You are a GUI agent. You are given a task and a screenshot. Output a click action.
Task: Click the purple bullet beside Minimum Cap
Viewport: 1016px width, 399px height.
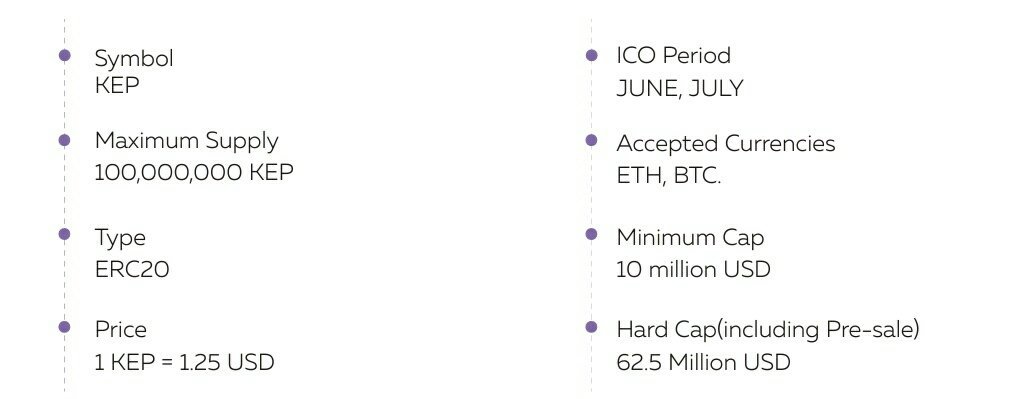tap(592, 234)
